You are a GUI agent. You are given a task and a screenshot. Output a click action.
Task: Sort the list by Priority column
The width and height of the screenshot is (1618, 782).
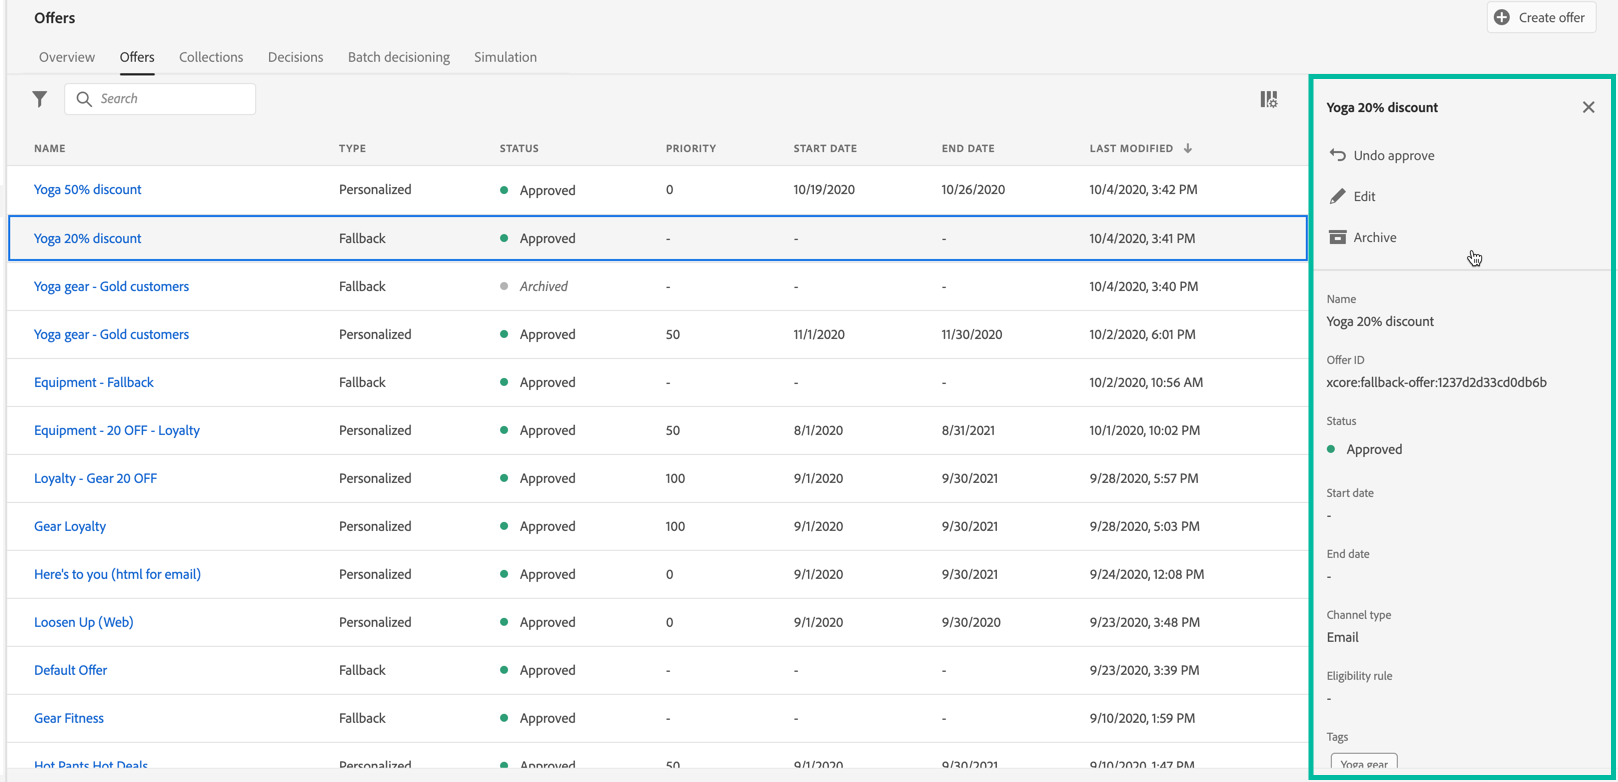[690, 148]
